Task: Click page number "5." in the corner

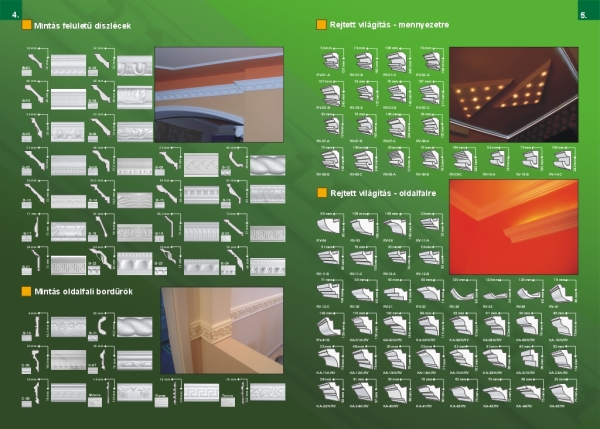Action: (584, 15)
